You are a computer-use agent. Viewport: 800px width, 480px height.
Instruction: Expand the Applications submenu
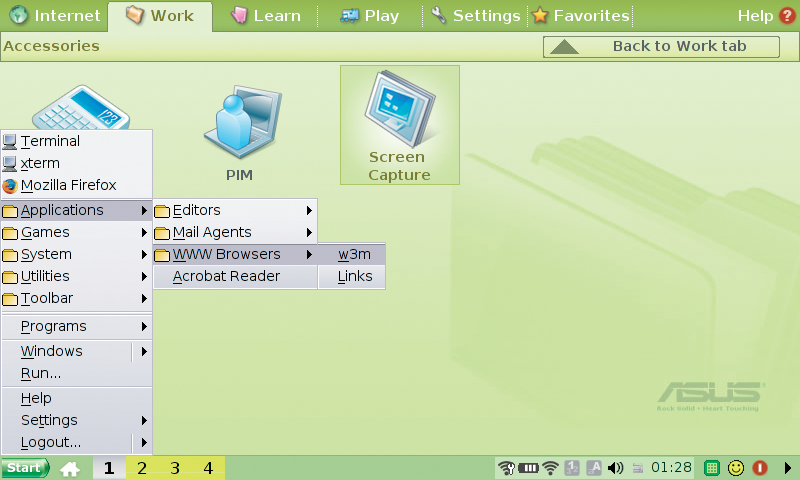tap(77, 210)
